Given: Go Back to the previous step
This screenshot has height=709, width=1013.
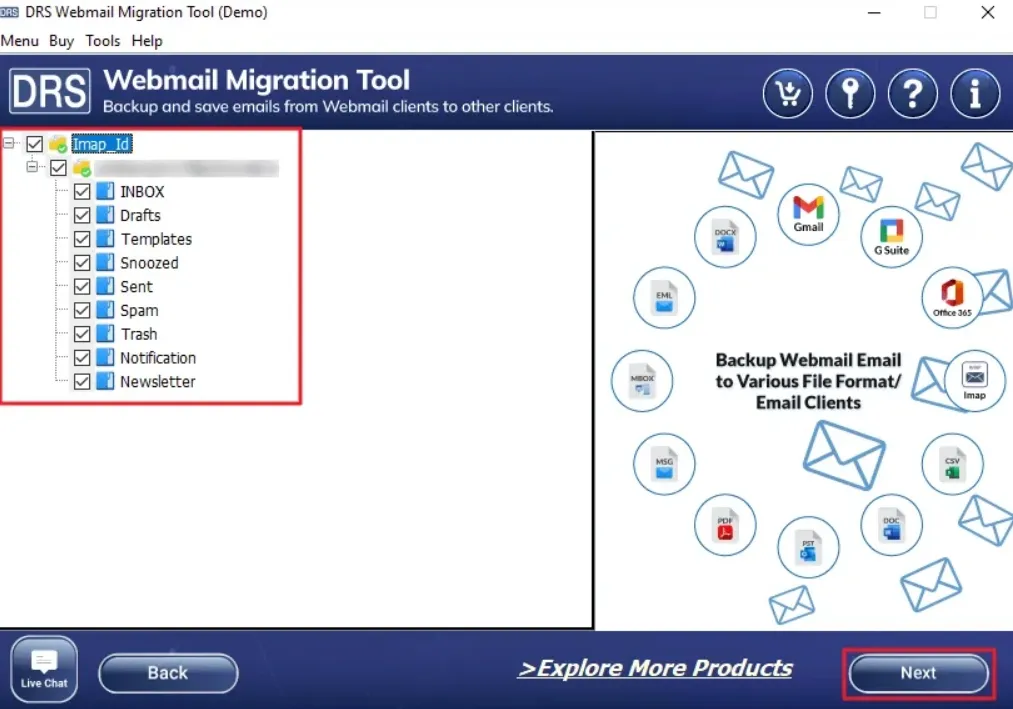Looking at the screenshot, I should tap(168, 673).
